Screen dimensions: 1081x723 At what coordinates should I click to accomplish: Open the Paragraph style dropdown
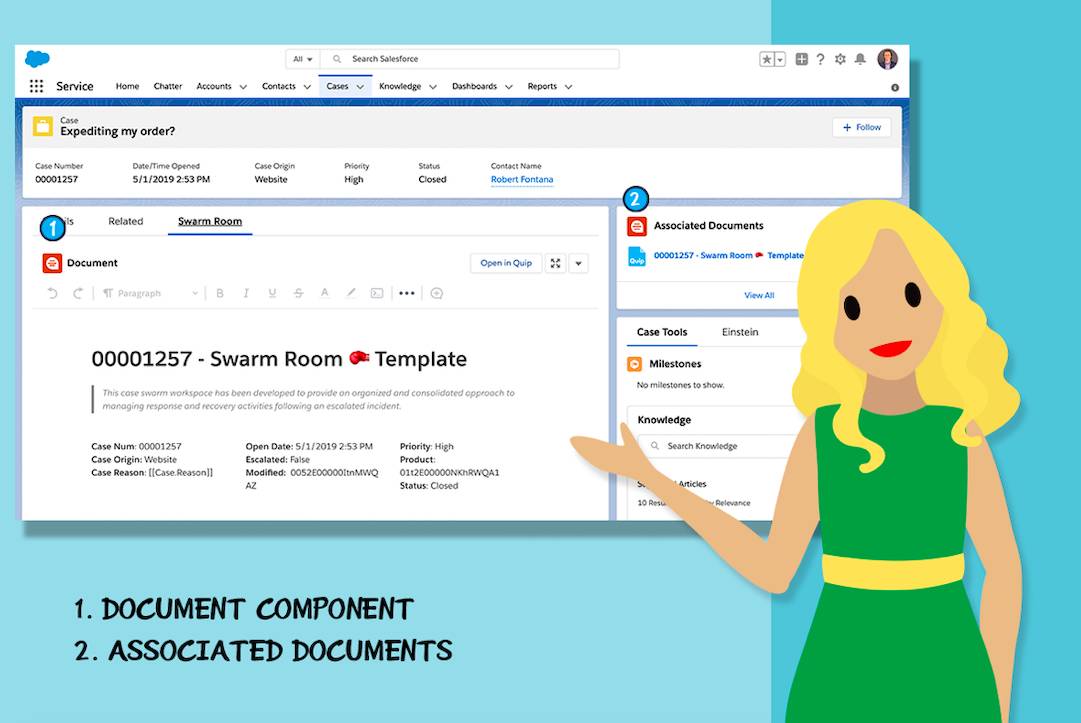pos(151,294)
